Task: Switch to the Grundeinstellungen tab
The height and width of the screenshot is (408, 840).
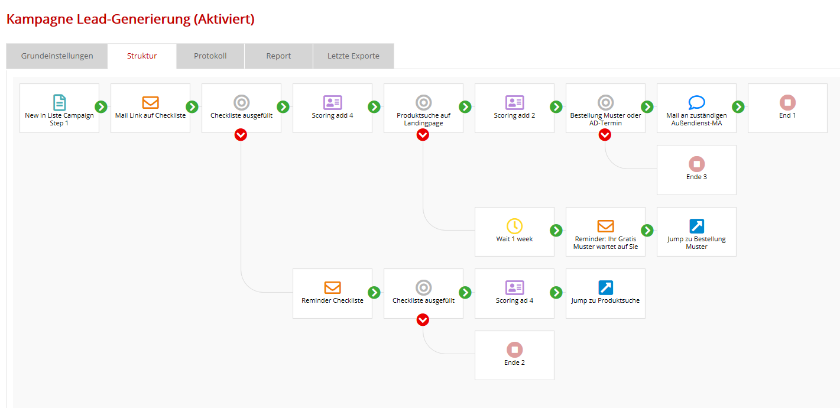Action: click(57, 56)
